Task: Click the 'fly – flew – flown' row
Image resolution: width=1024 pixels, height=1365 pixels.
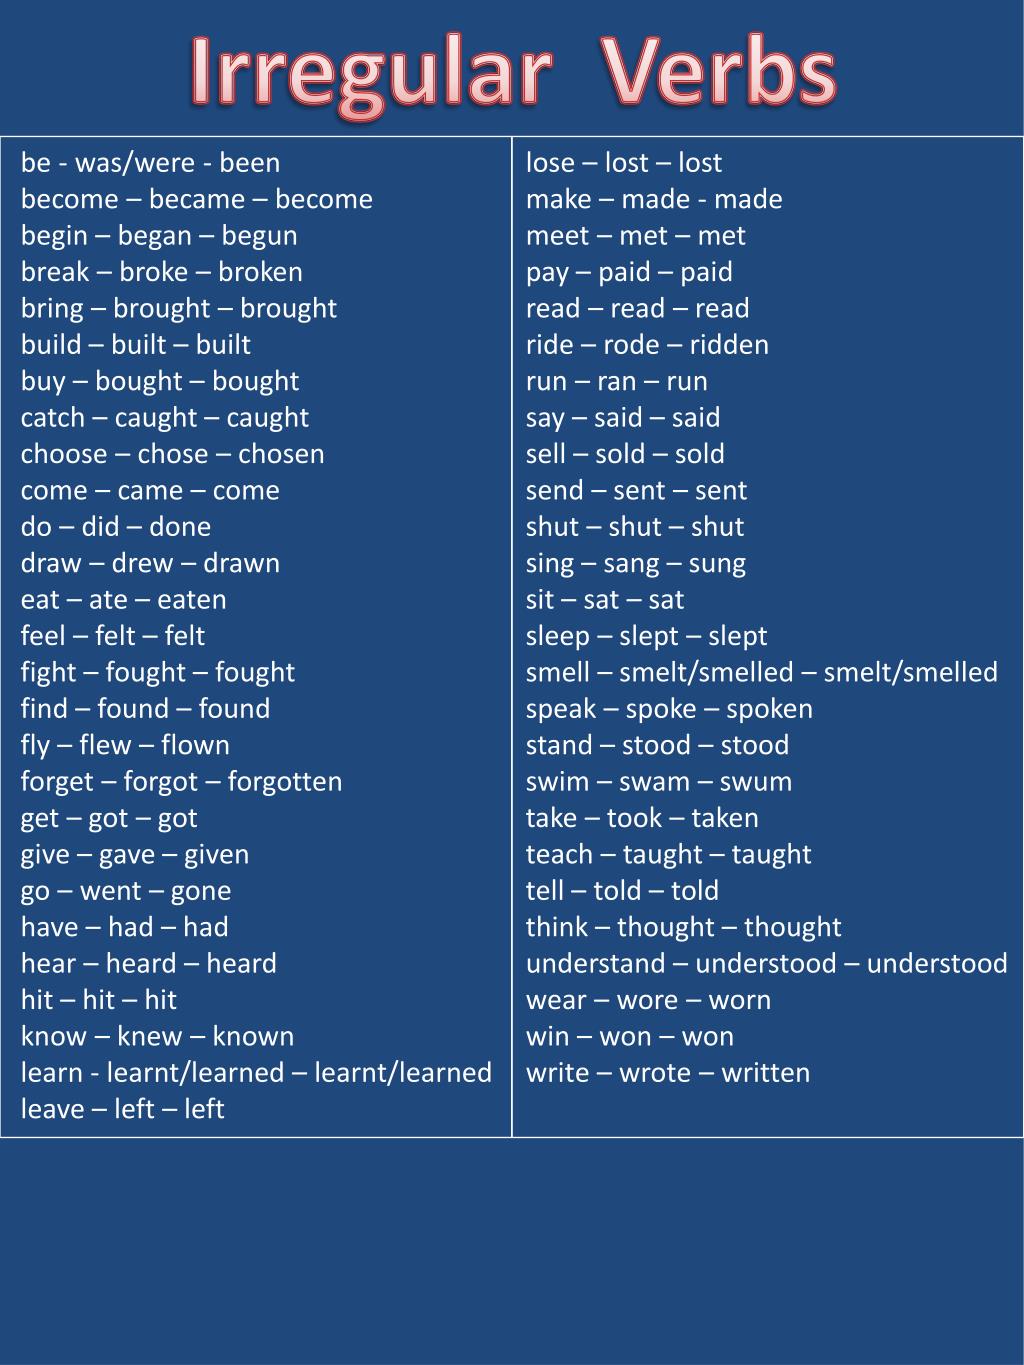Action: point(126,745)
